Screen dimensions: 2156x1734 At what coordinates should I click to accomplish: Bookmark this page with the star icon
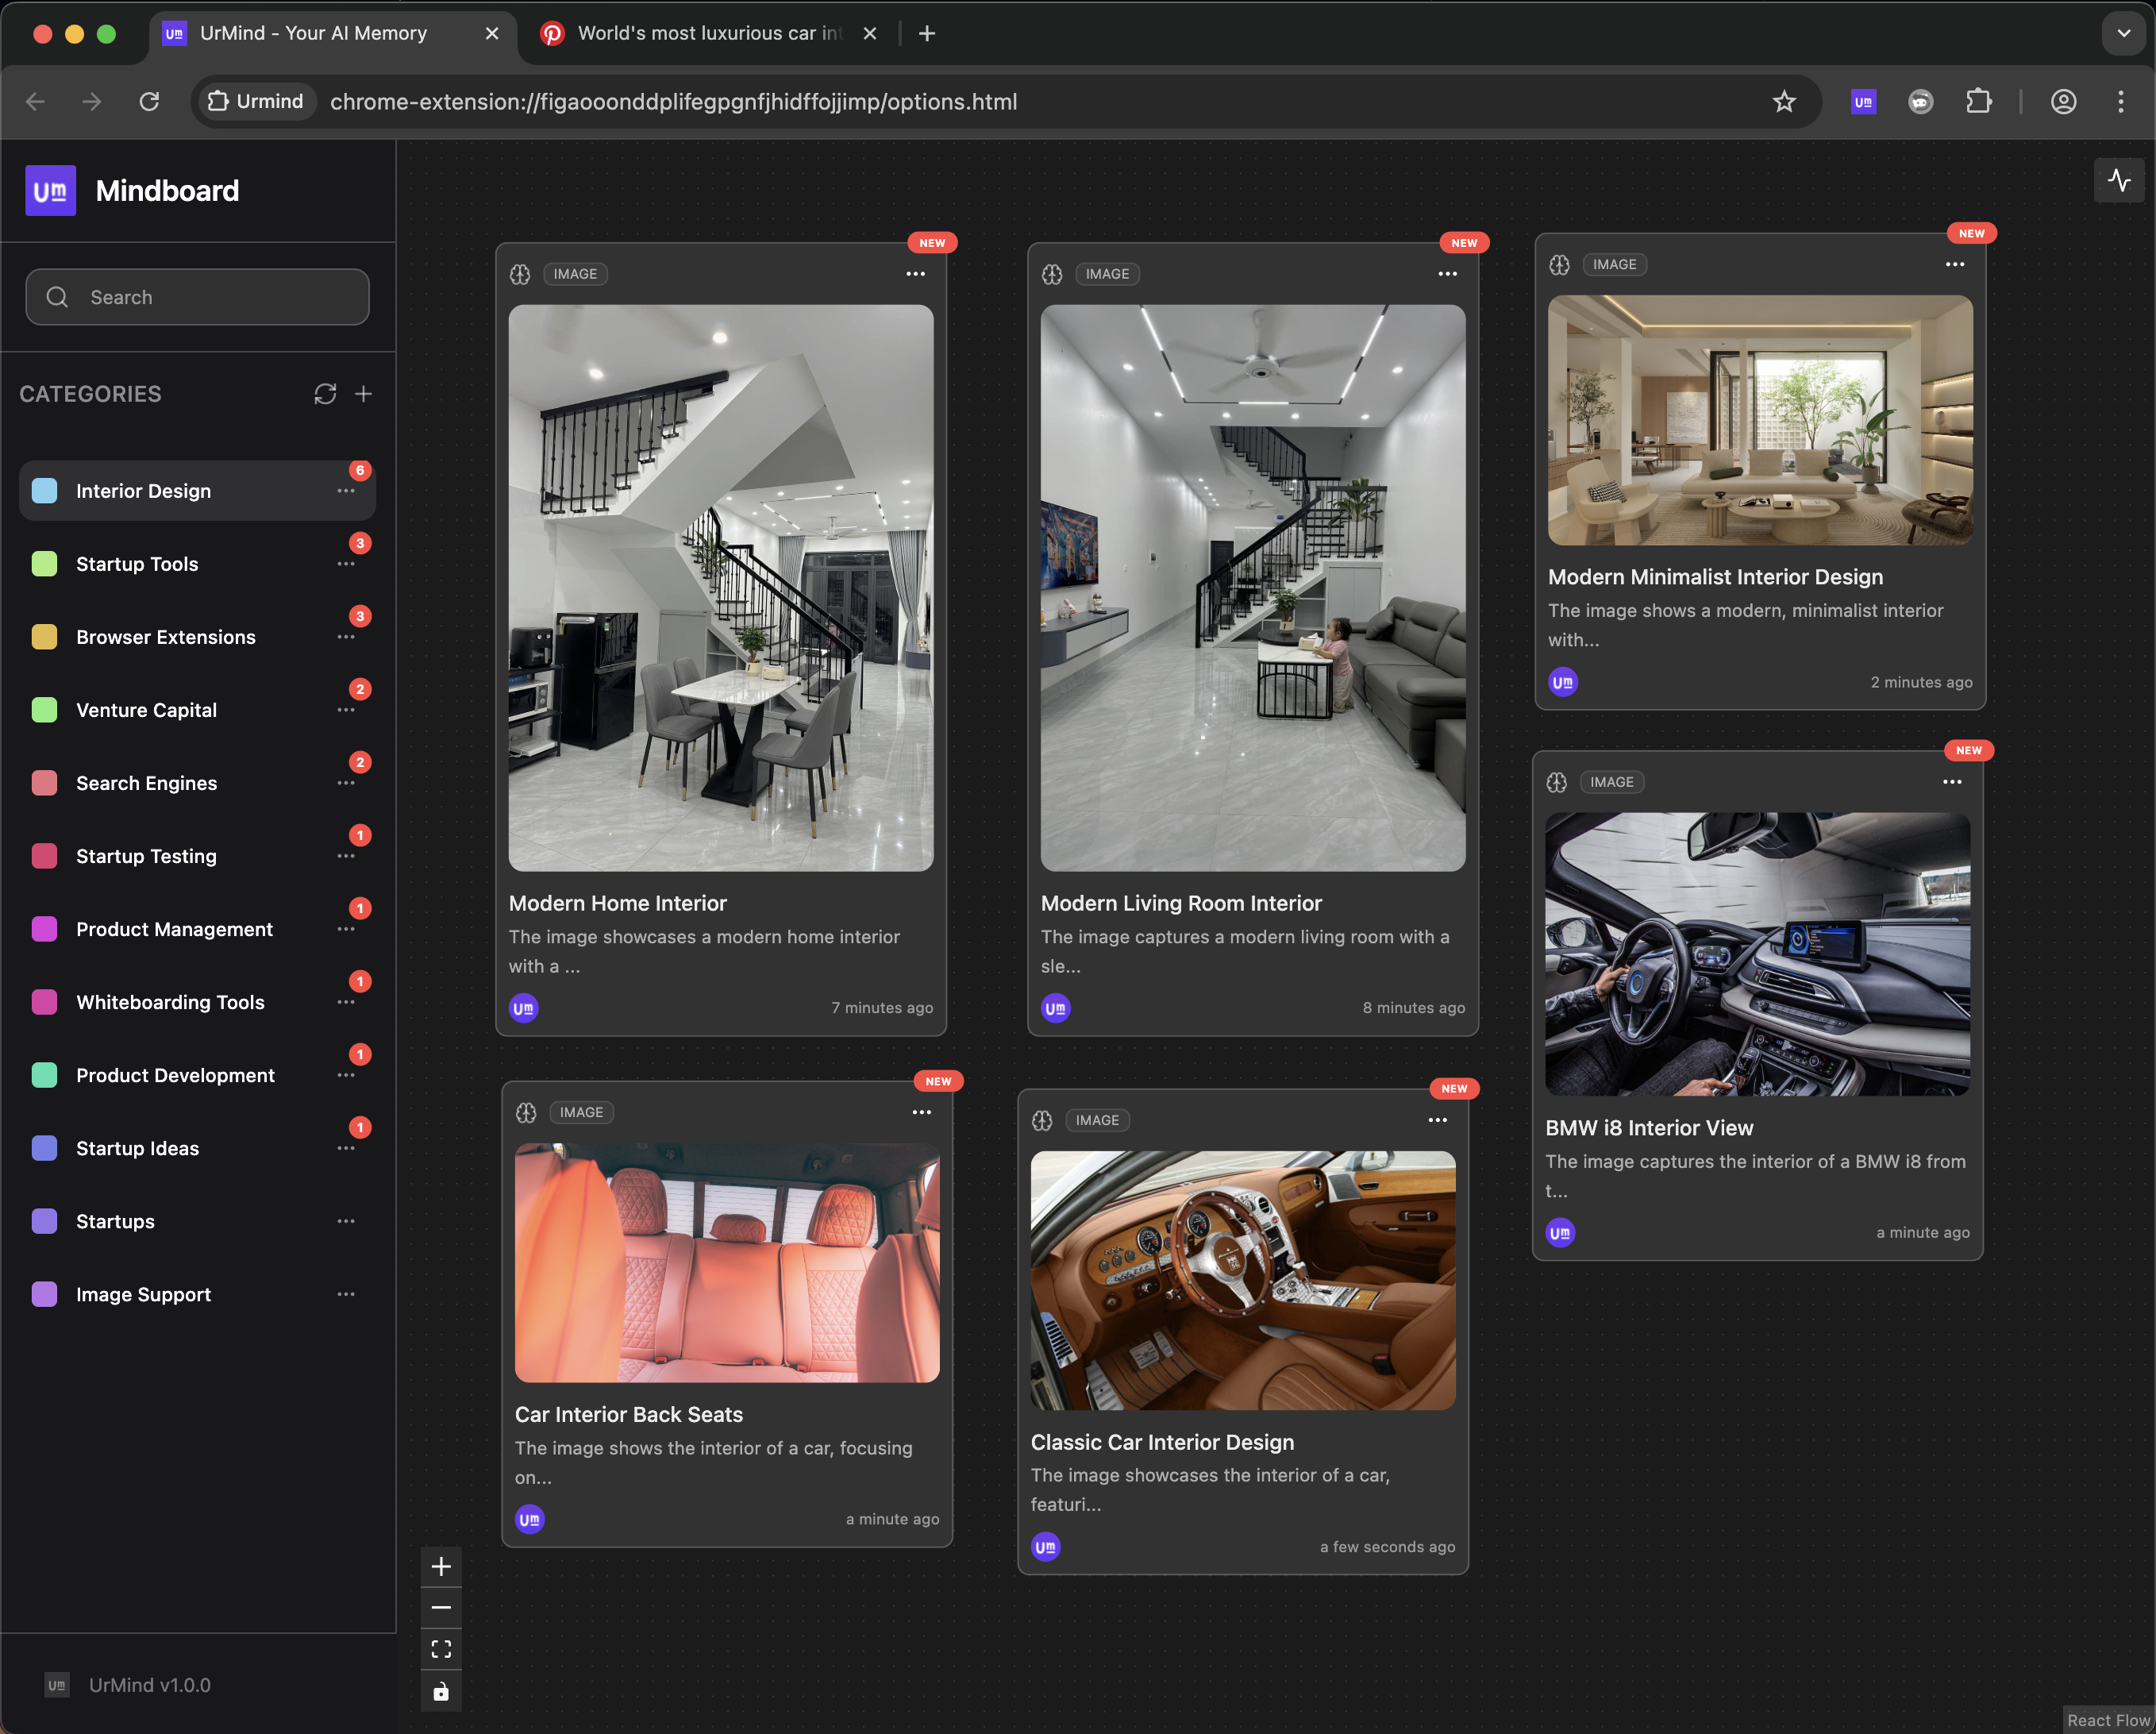pos(1784,102)
